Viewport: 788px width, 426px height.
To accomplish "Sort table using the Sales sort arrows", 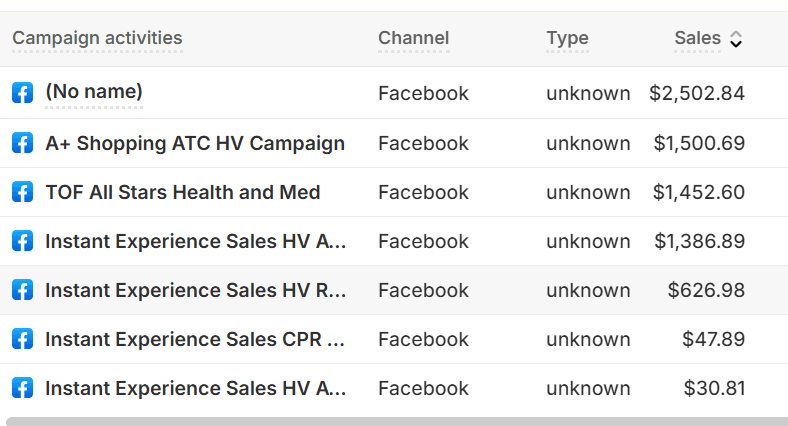I will 736,39.
